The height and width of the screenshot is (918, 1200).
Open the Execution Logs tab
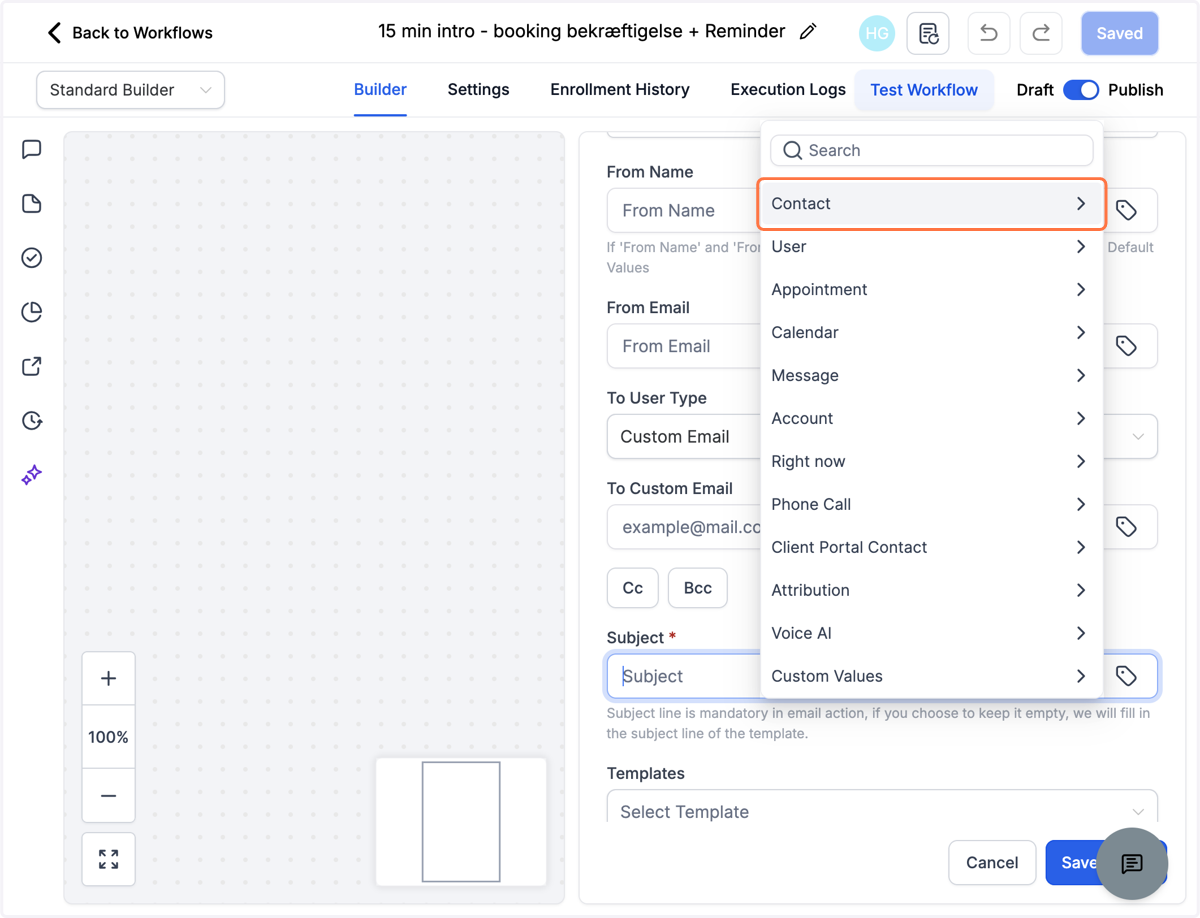[x=788, y=90]
